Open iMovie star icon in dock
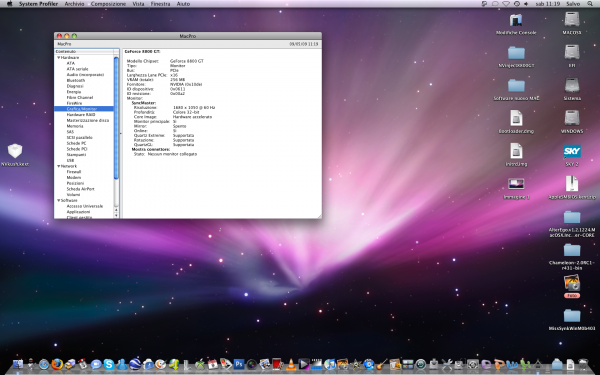Image resolution: width=600 pixels, height=375 pixels. [355, 364]
